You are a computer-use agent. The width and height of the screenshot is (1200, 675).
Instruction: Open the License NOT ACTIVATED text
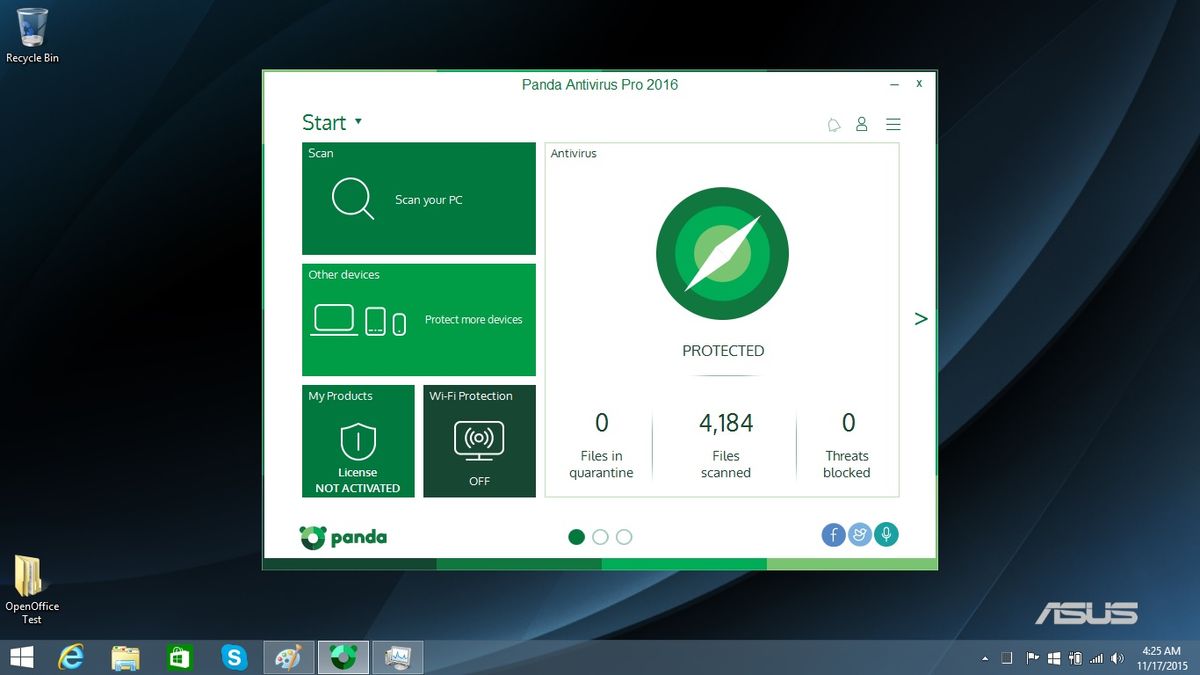coord(357,480)
